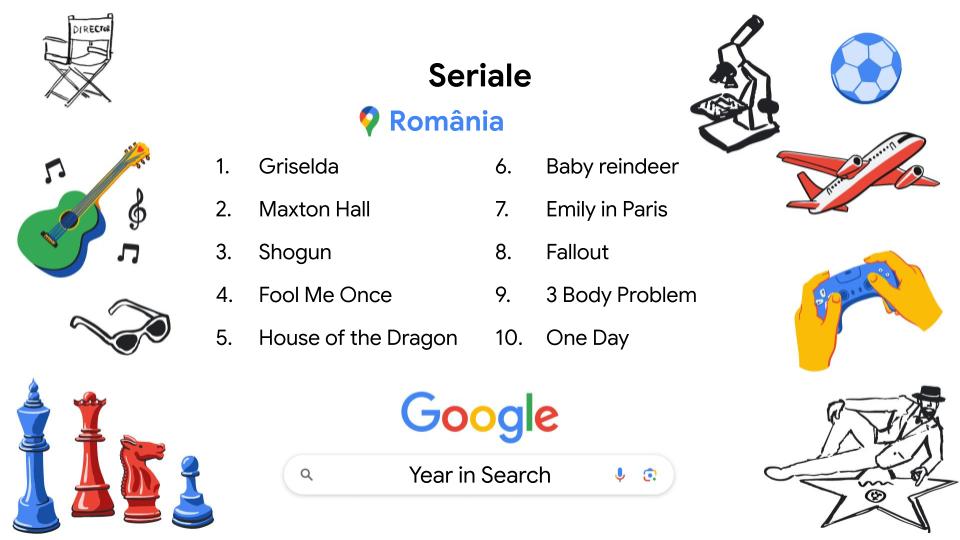The width and height of the screenshot is (960, 540).
Task: Click the magnifying glass search icon
Action: pos(307,475)
